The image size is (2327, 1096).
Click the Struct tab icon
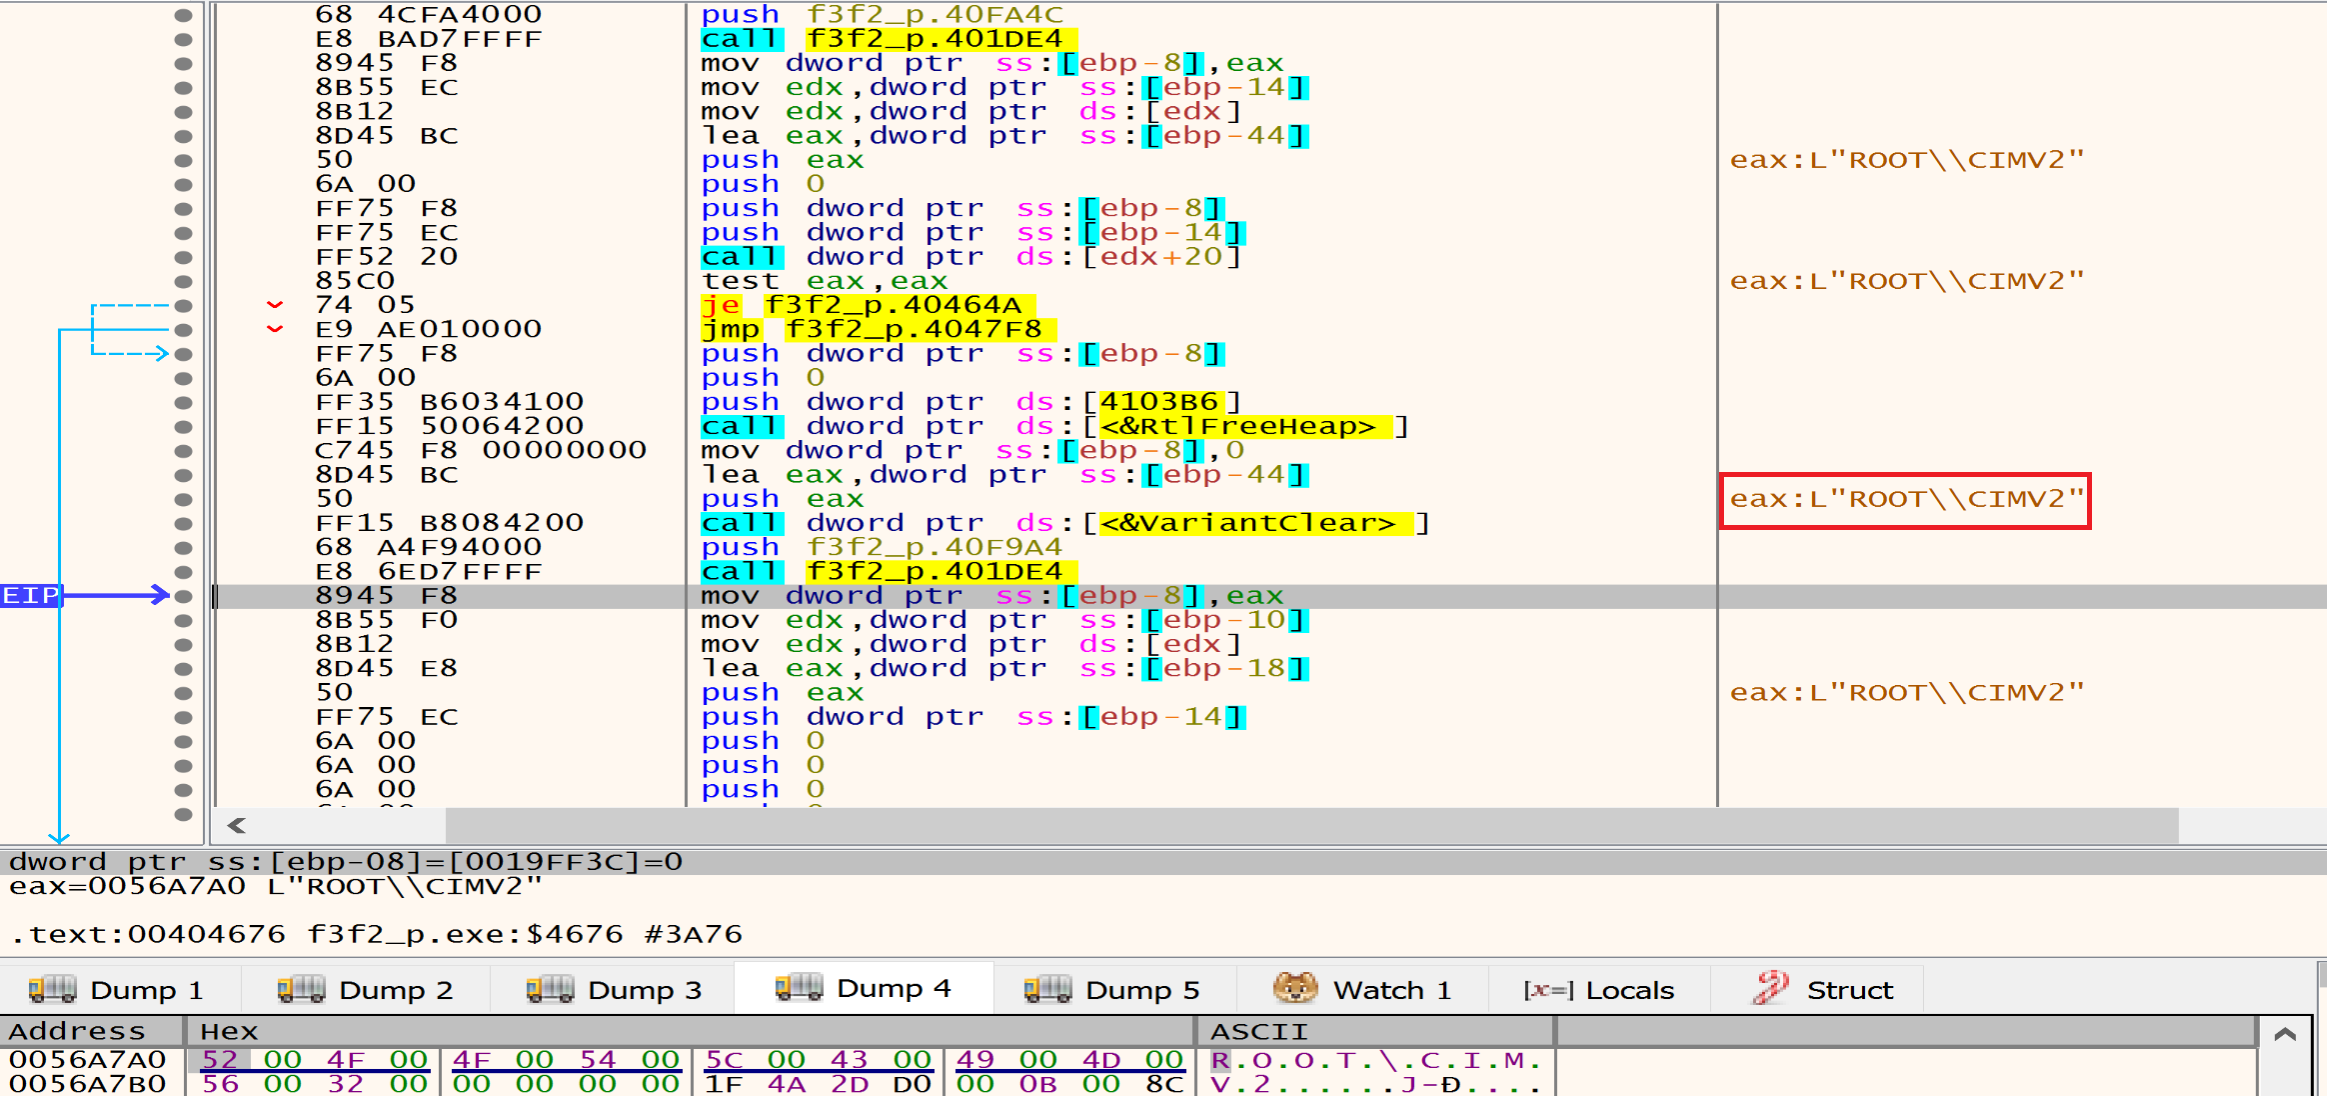coord(1771,988)
